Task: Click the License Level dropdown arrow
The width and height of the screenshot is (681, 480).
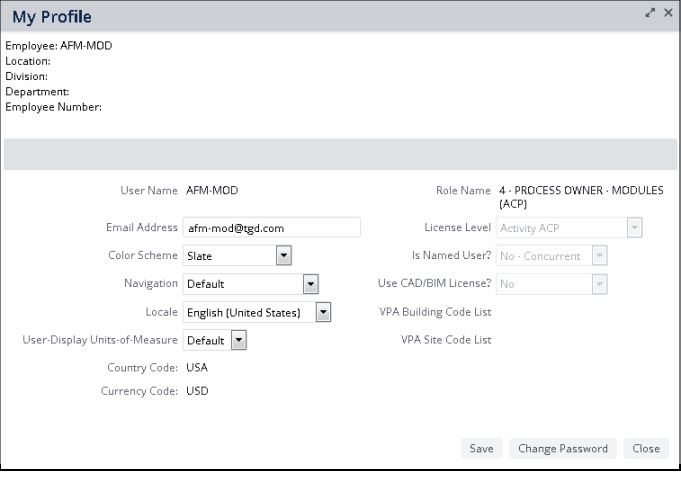Action: [635, 228]
